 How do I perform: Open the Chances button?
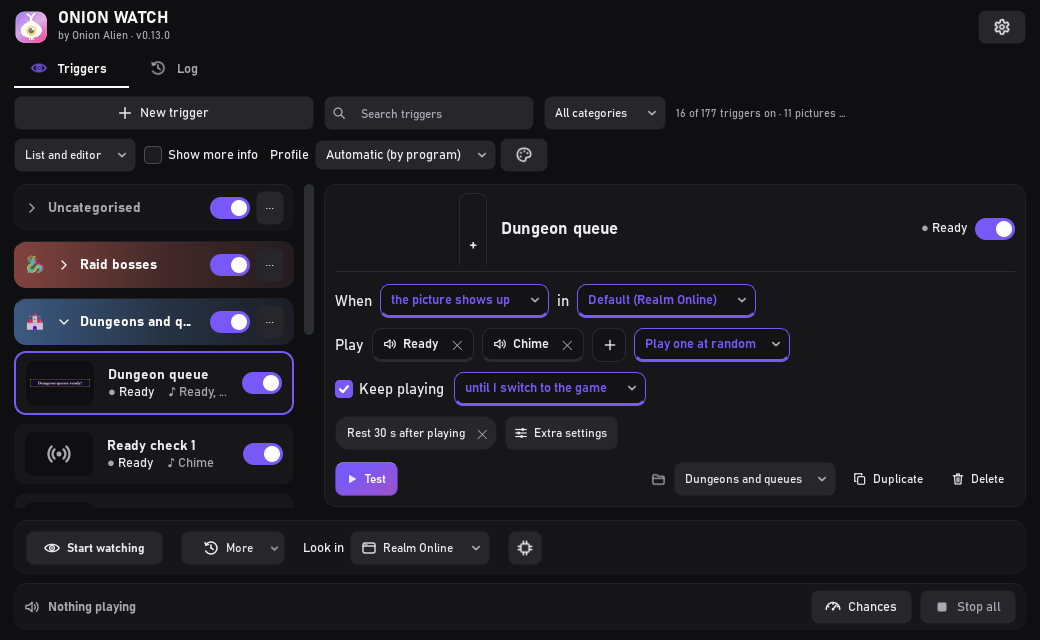click(x=861, y=607)
